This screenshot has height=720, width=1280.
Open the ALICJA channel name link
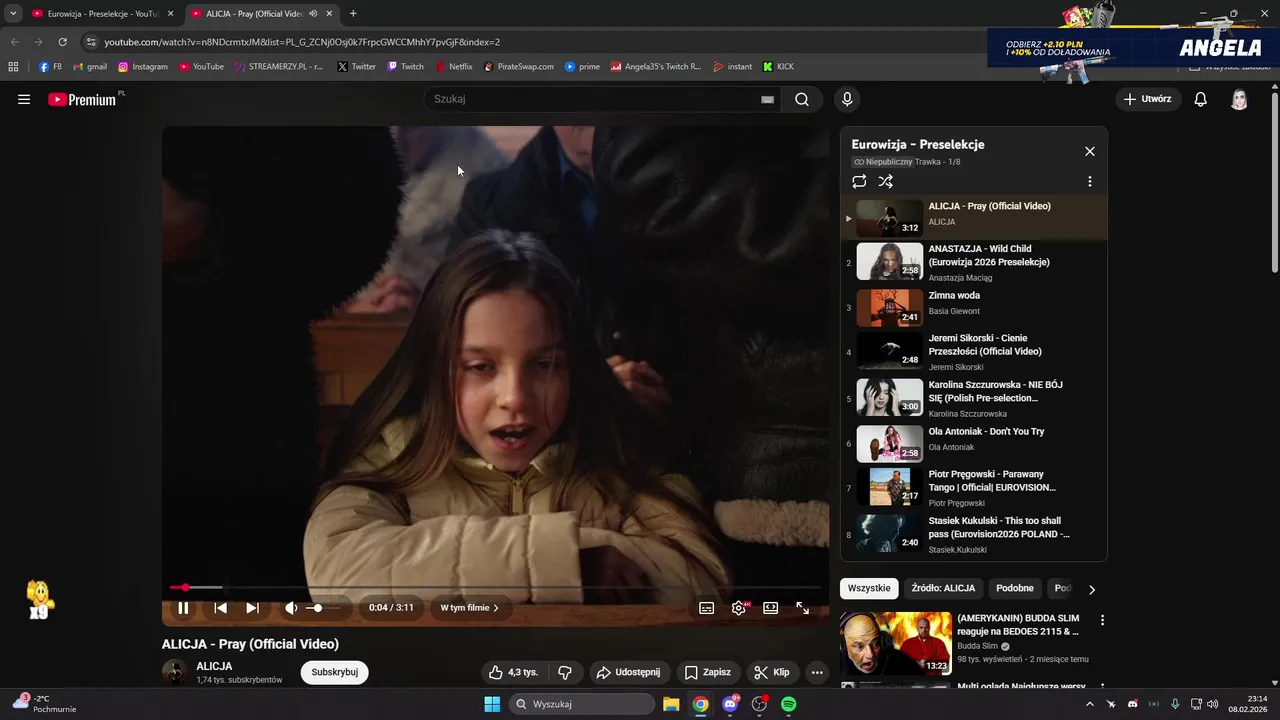[214, 666]
